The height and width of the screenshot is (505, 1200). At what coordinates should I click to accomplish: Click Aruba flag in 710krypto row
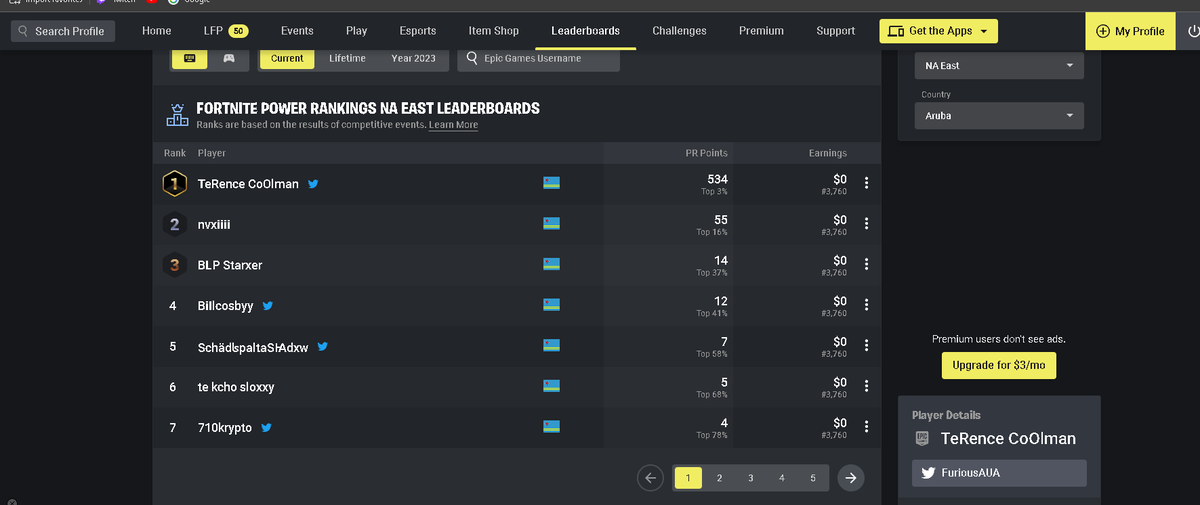click(551, 427)
